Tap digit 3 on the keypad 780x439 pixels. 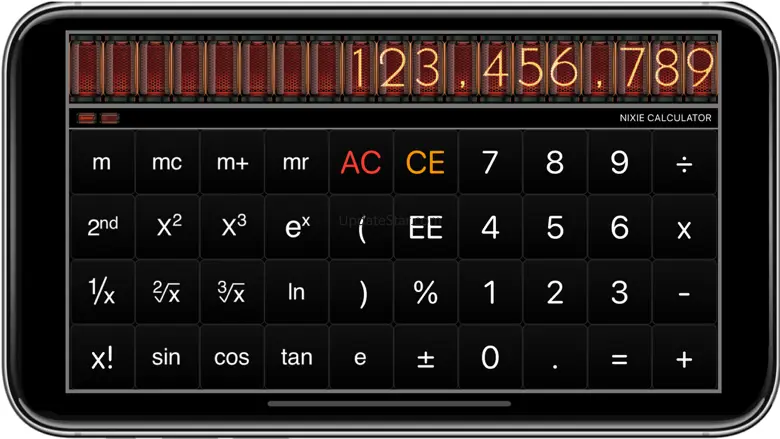620,292
